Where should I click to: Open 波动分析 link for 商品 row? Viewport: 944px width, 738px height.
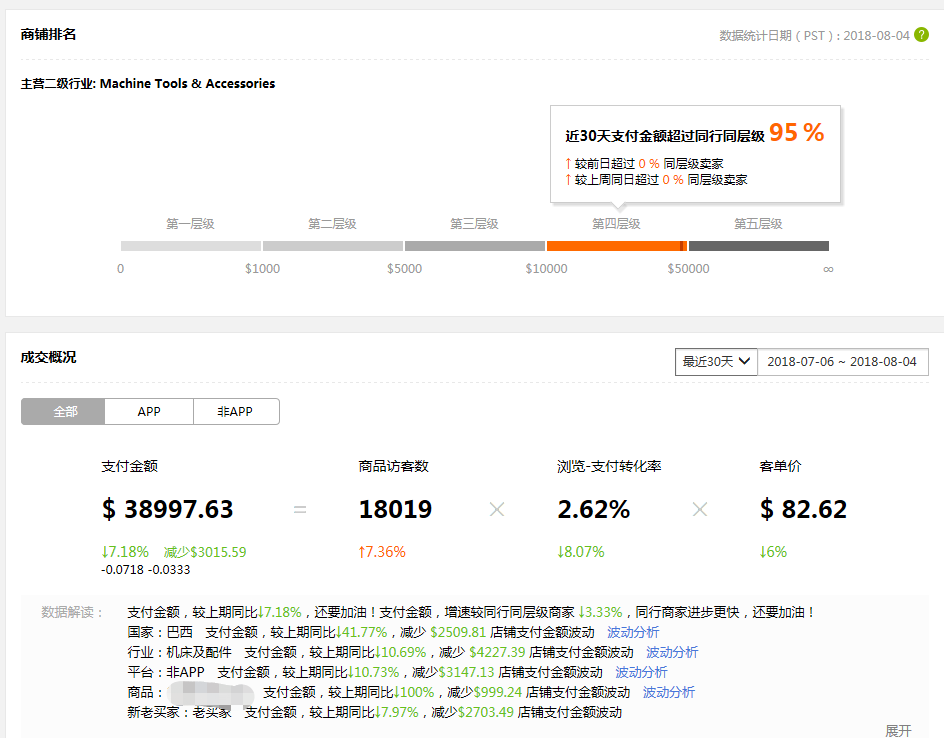click(x=668, y=692)
